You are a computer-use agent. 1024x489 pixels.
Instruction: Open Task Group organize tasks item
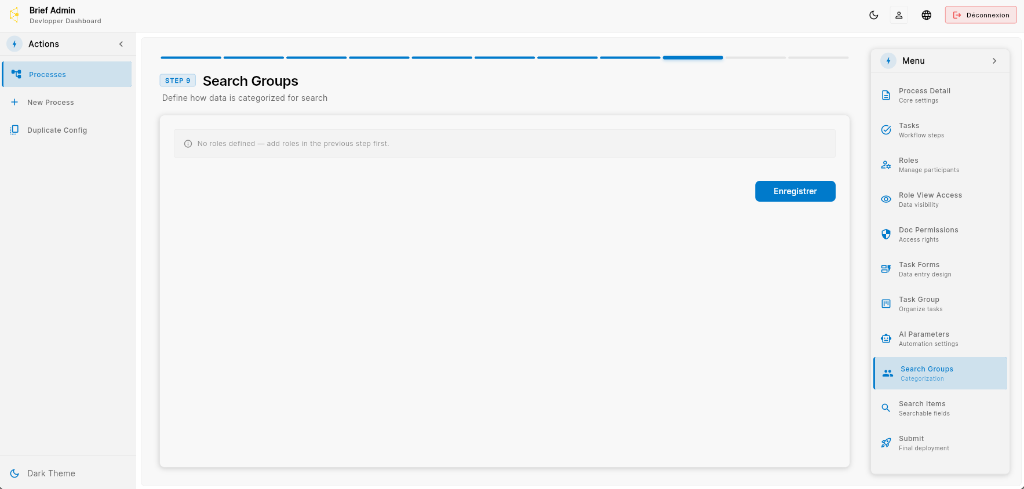pyautogui.click(x=940, y=304)
